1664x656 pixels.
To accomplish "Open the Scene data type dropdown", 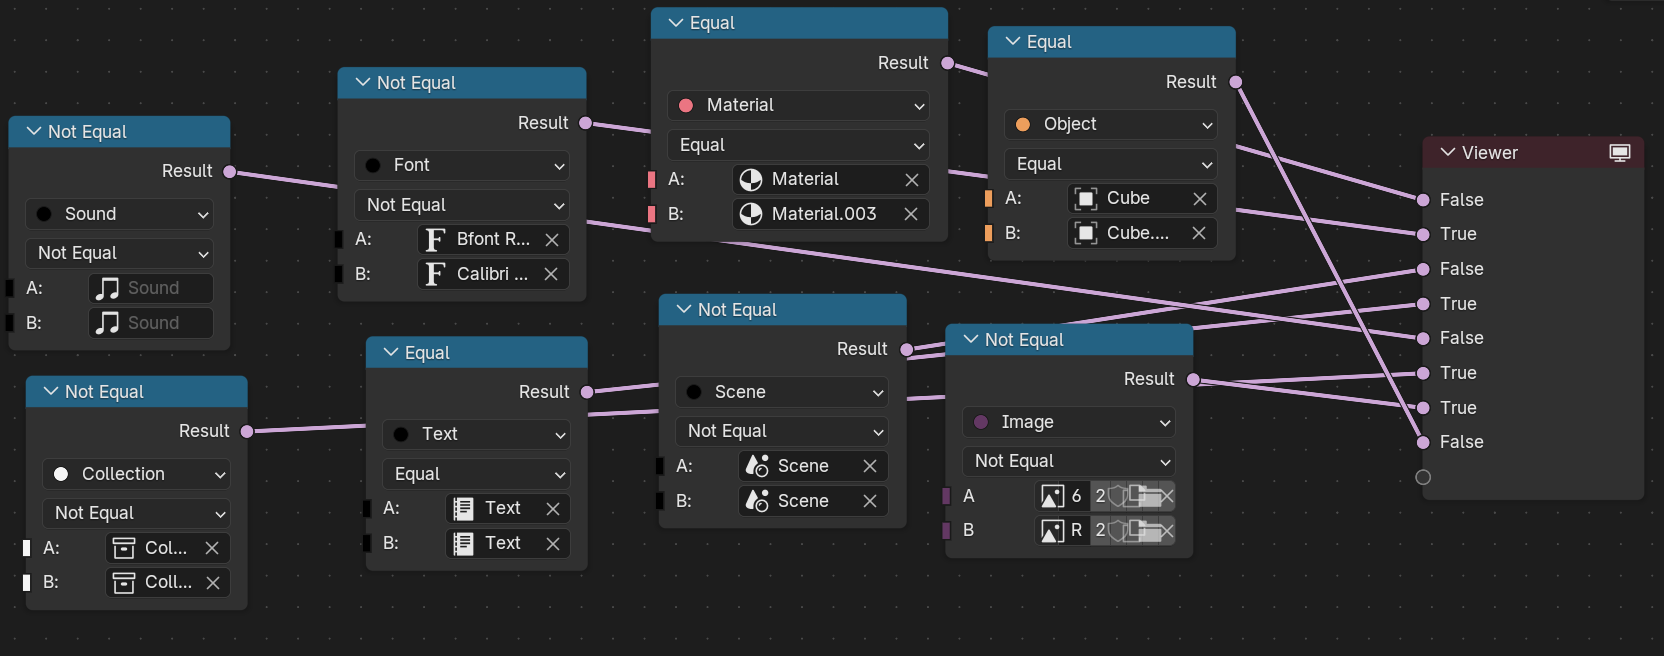I will click(x=782, y=392).
